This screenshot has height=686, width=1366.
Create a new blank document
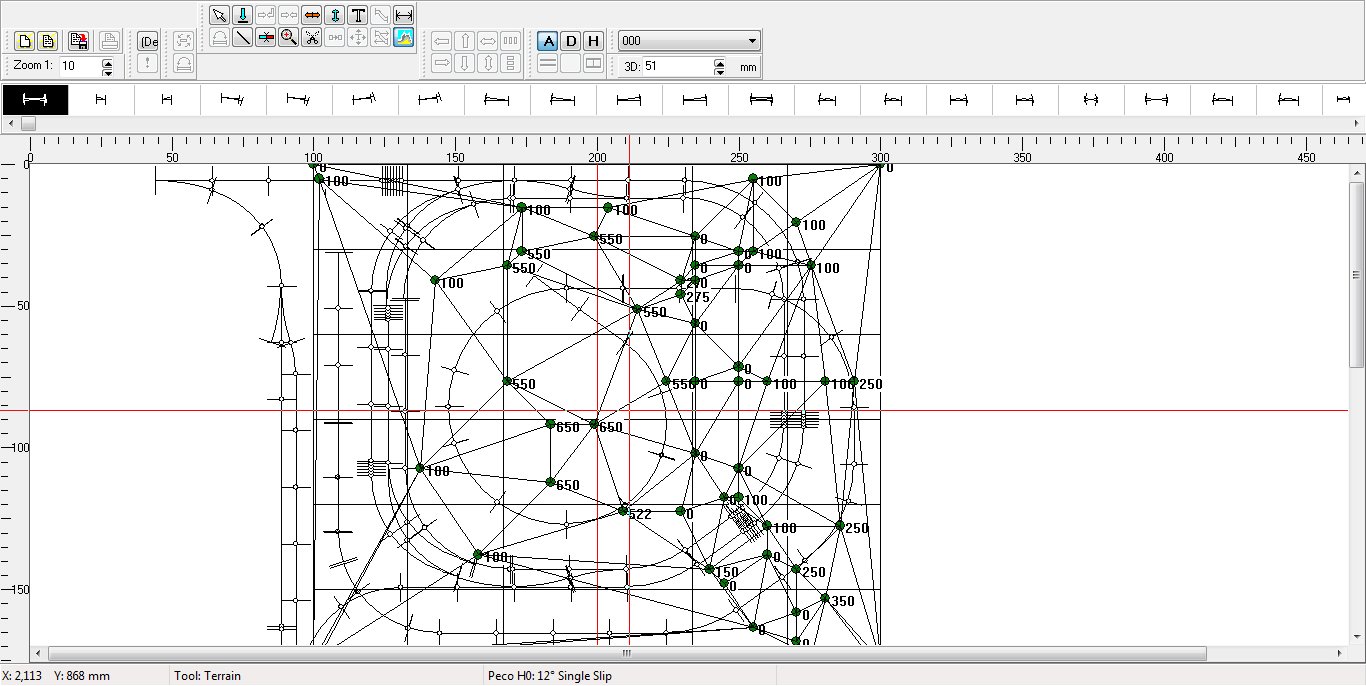[x=24, y=41]
